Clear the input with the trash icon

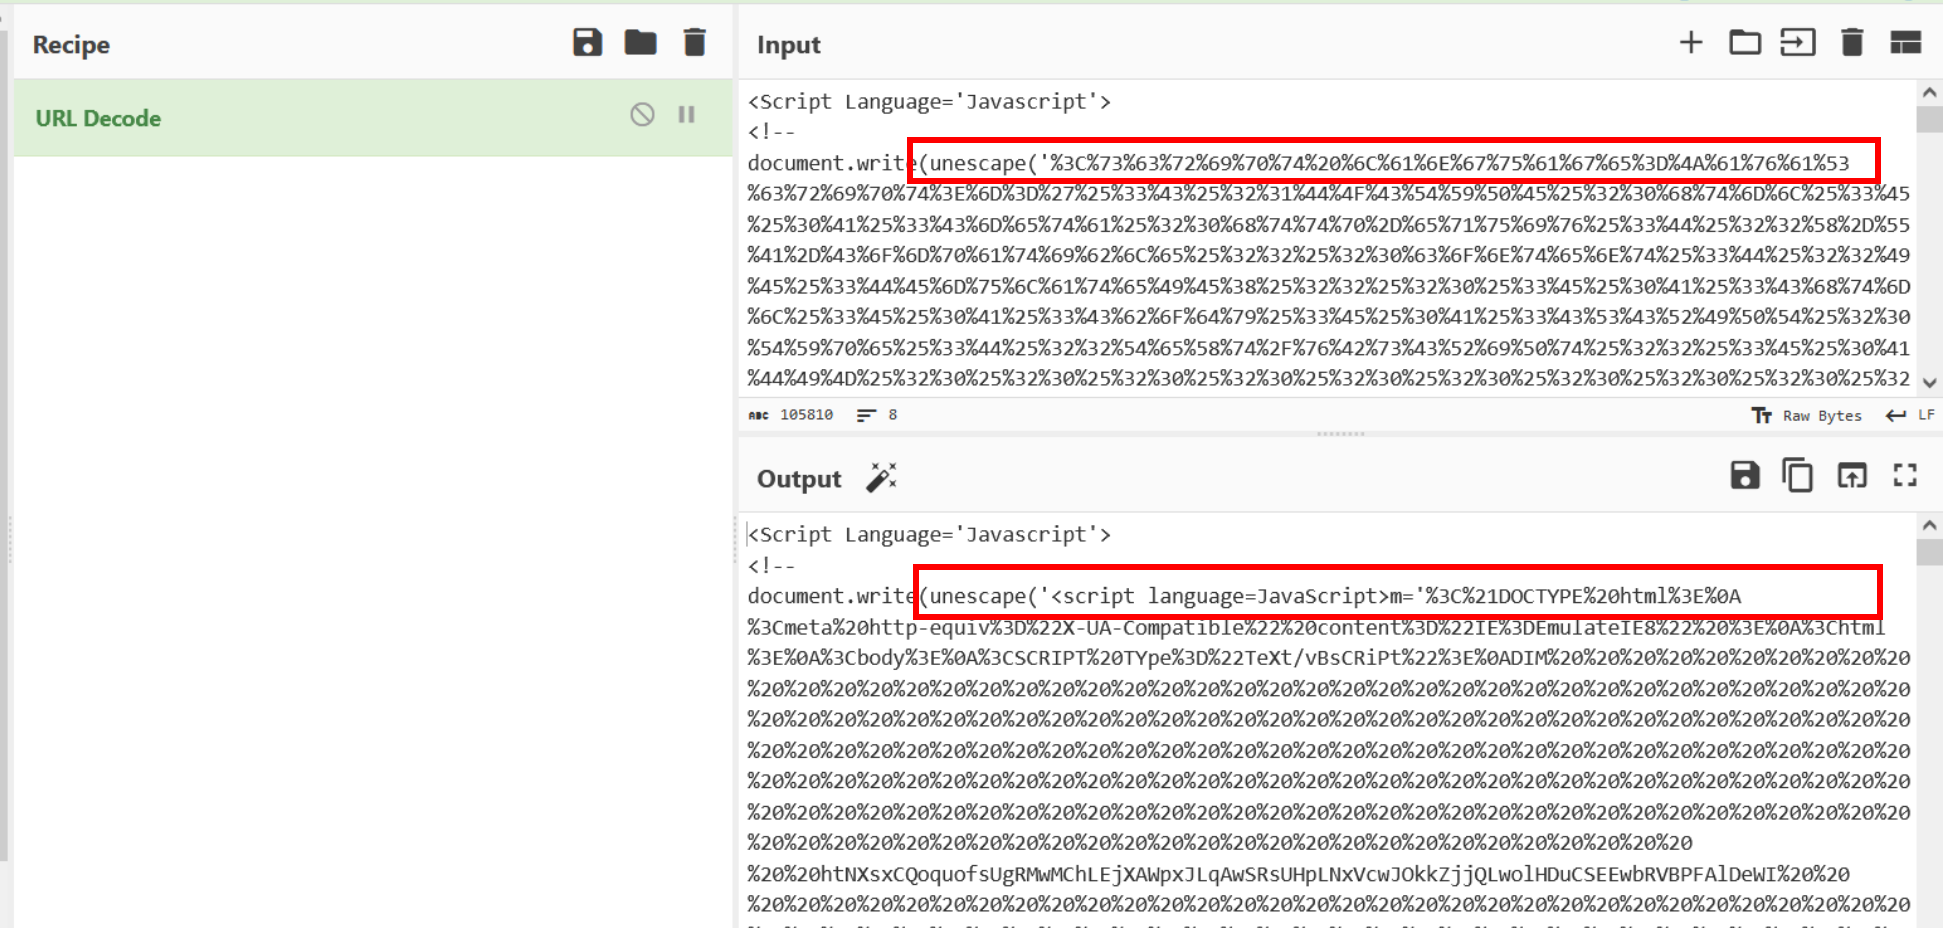pos(1851,42)
